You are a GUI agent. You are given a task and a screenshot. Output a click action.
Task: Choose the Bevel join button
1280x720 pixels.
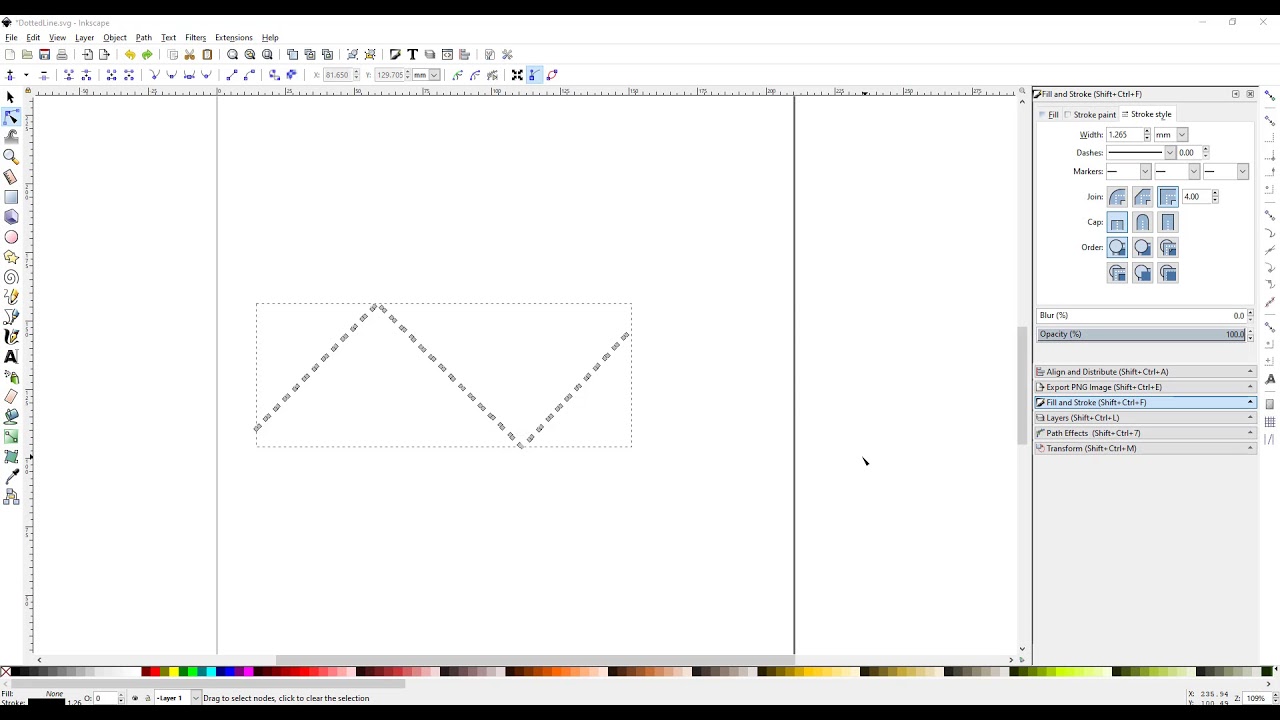pos(1142,197)
